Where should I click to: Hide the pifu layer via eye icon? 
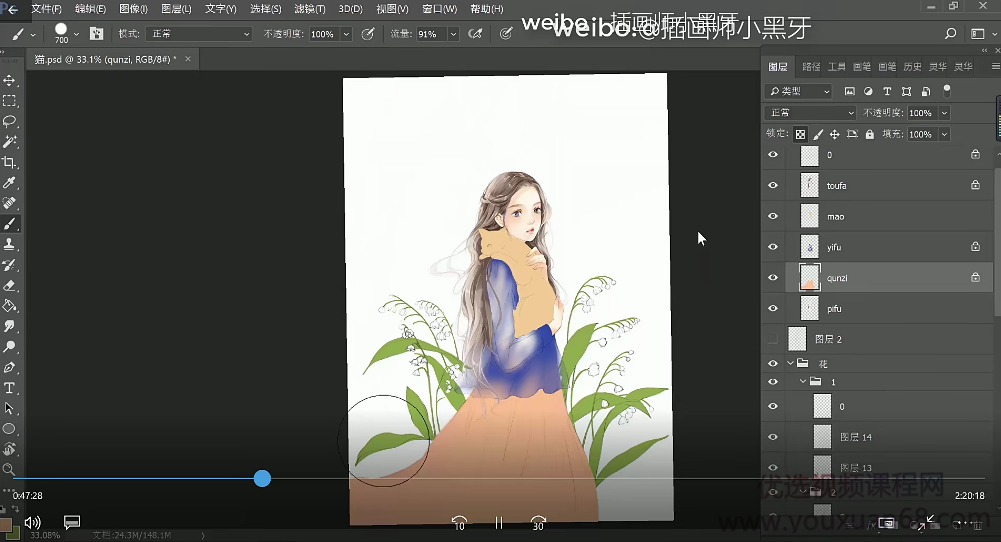tap(772, 309)
